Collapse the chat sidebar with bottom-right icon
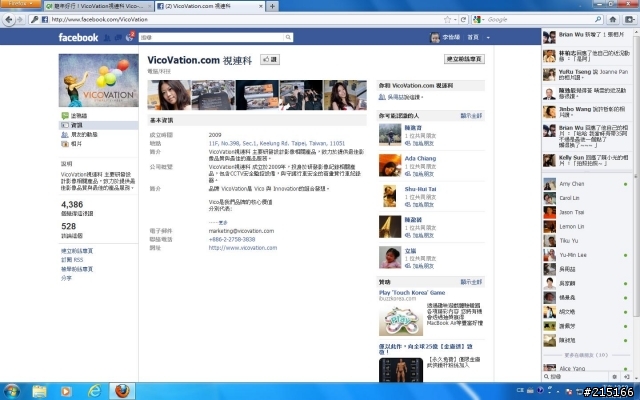Screen dimensions: 640x400 [x=627, y=376]
